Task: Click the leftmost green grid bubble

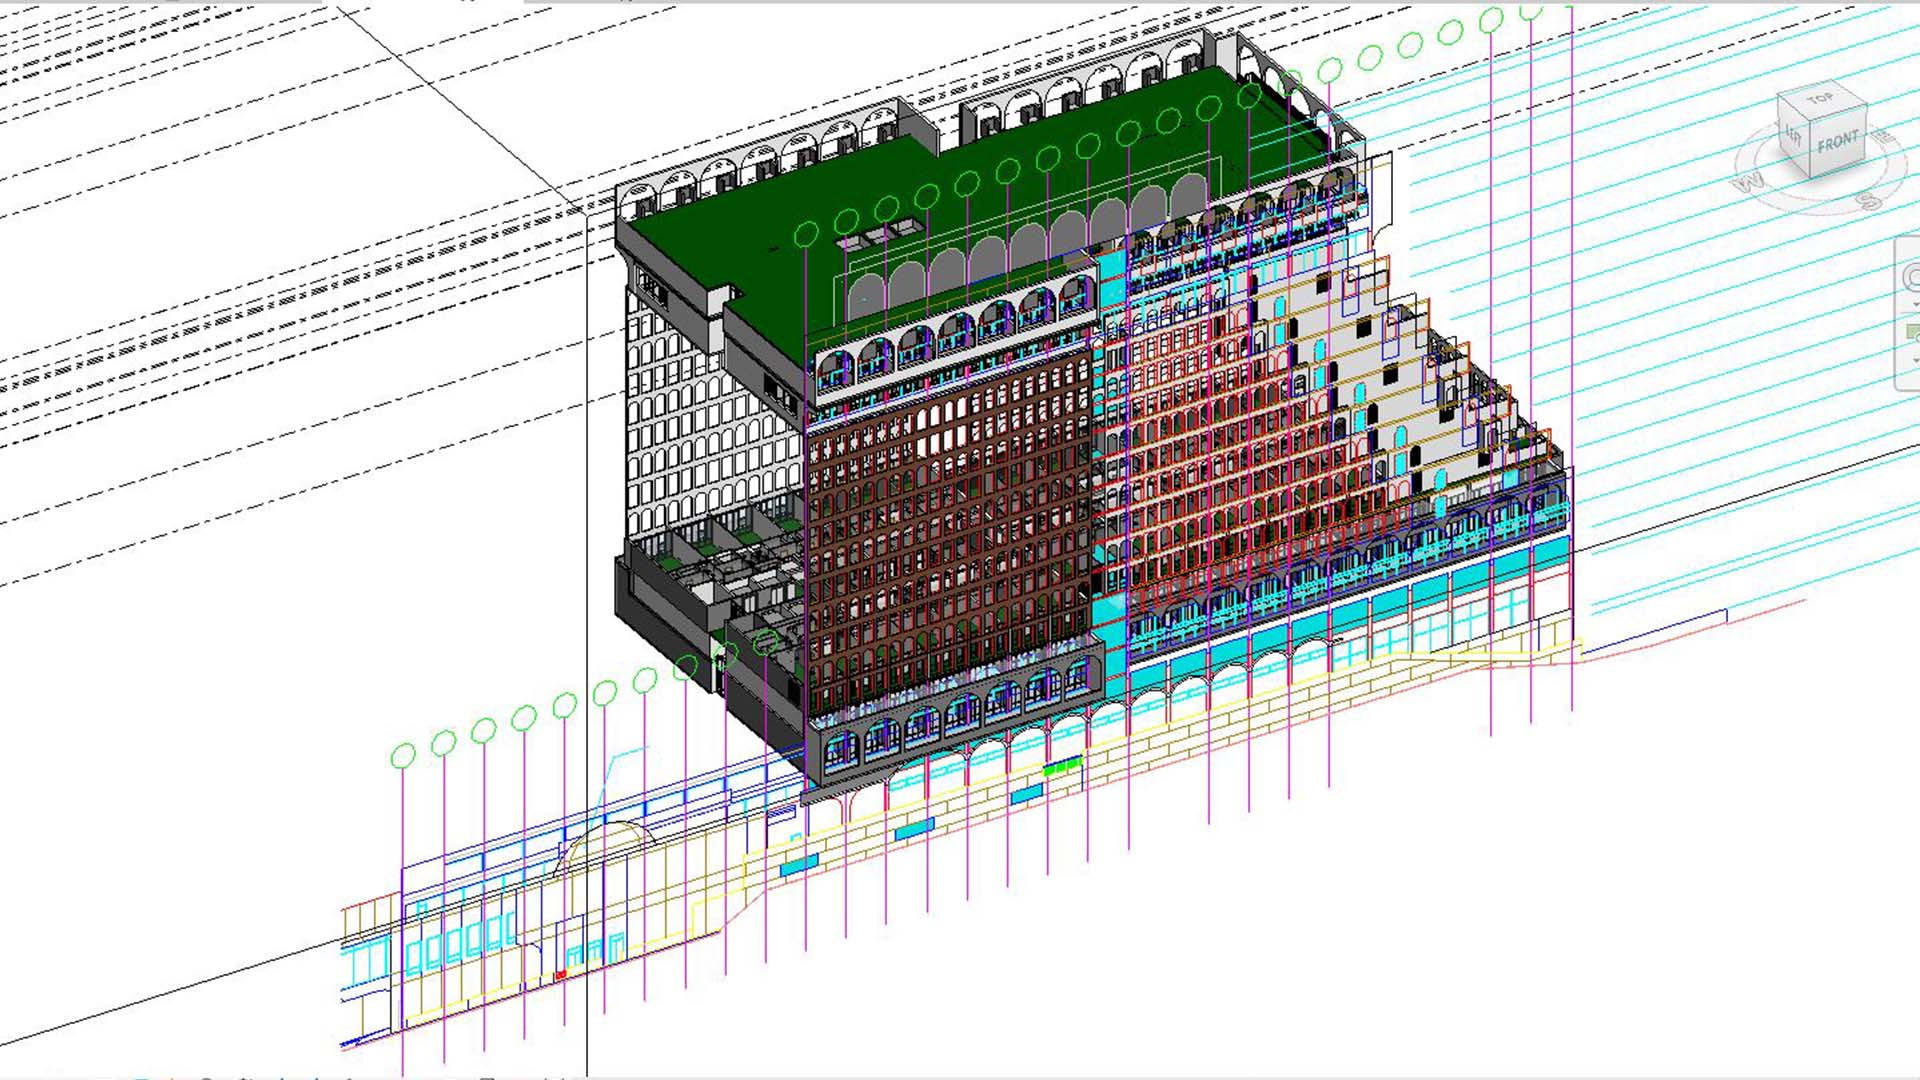Action: (403, 757)
